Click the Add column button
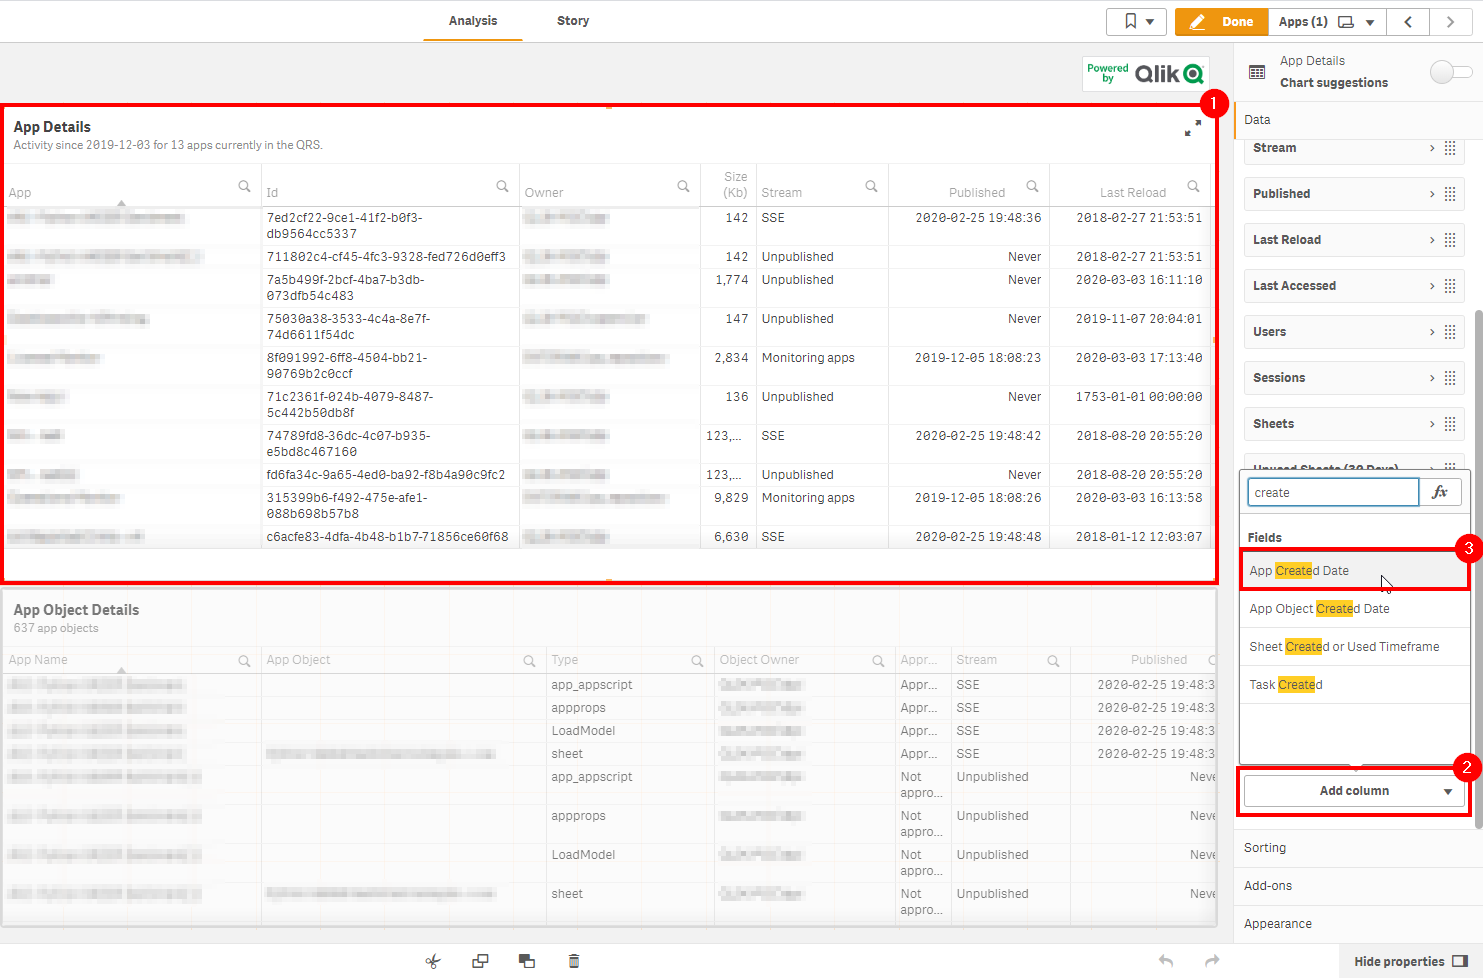The height and width of the screenshot is (978, 1483). tap(1353, 791)
